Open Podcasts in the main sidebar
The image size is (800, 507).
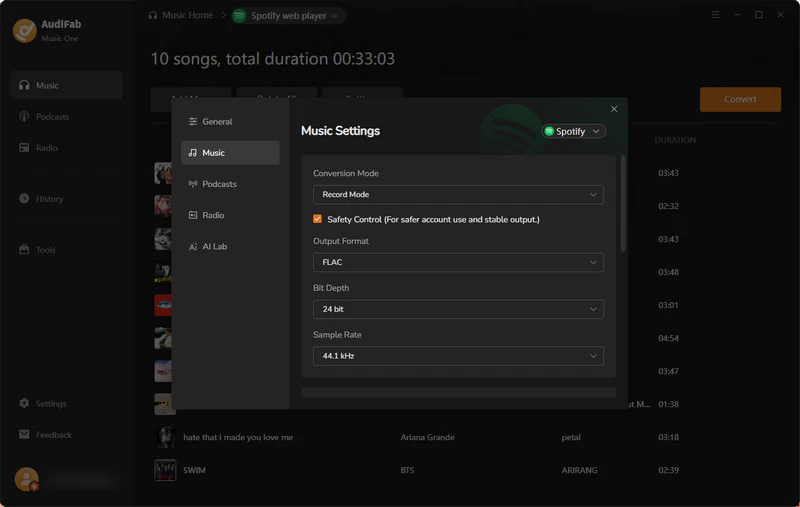[x=66, y=116]
